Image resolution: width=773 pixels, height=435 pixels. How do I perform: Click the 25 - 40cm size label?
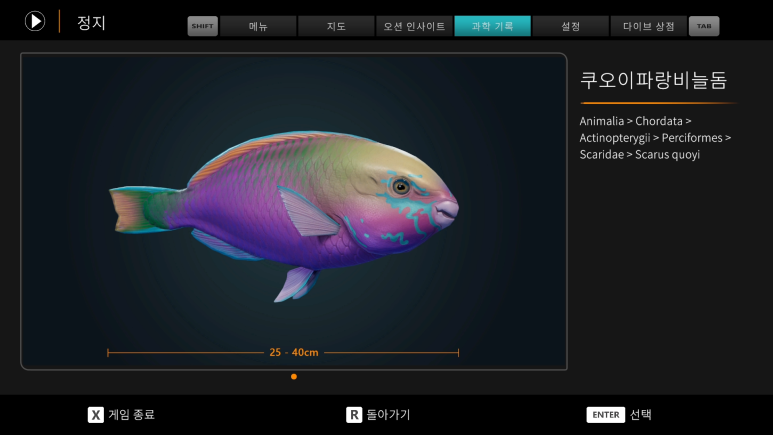tap(294, 352)
